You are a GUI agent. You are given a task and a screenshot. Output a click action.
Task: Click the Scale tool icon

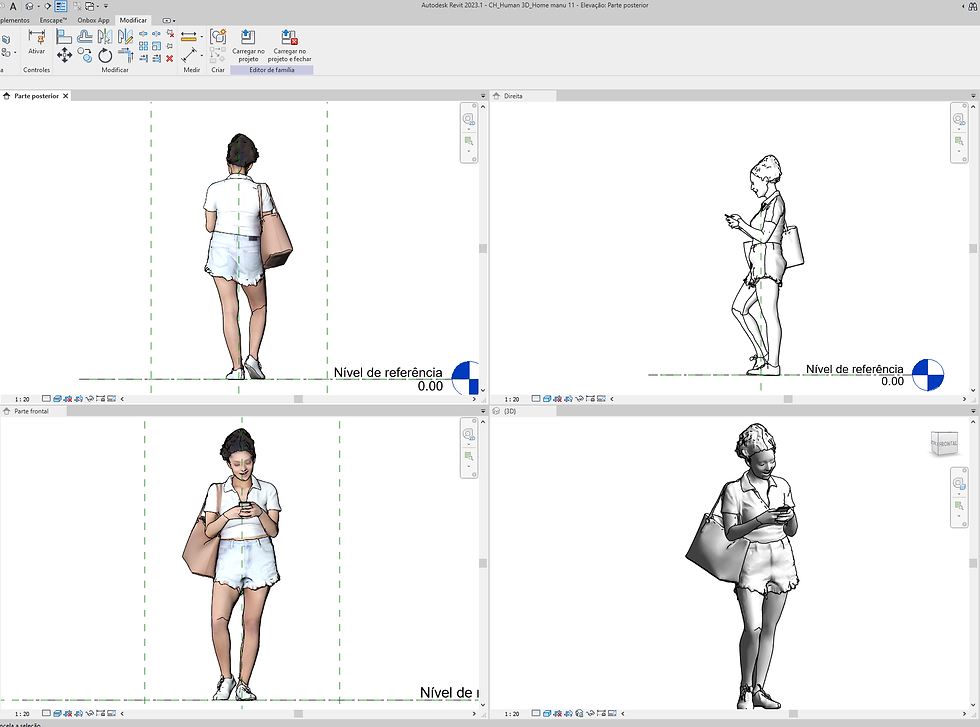point(156,46)
